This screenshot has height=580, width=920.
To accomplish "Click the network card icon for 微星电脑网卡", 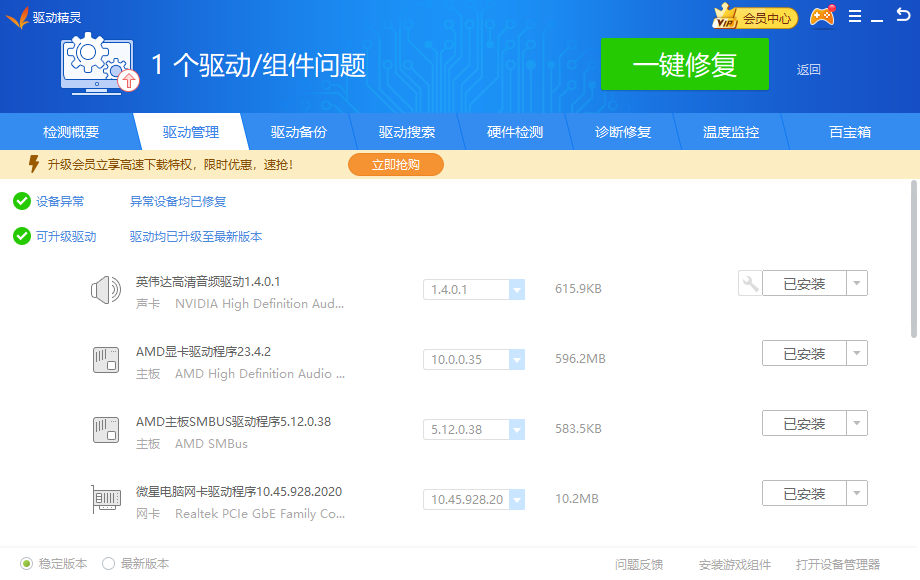I will click(x=106, y=499).
